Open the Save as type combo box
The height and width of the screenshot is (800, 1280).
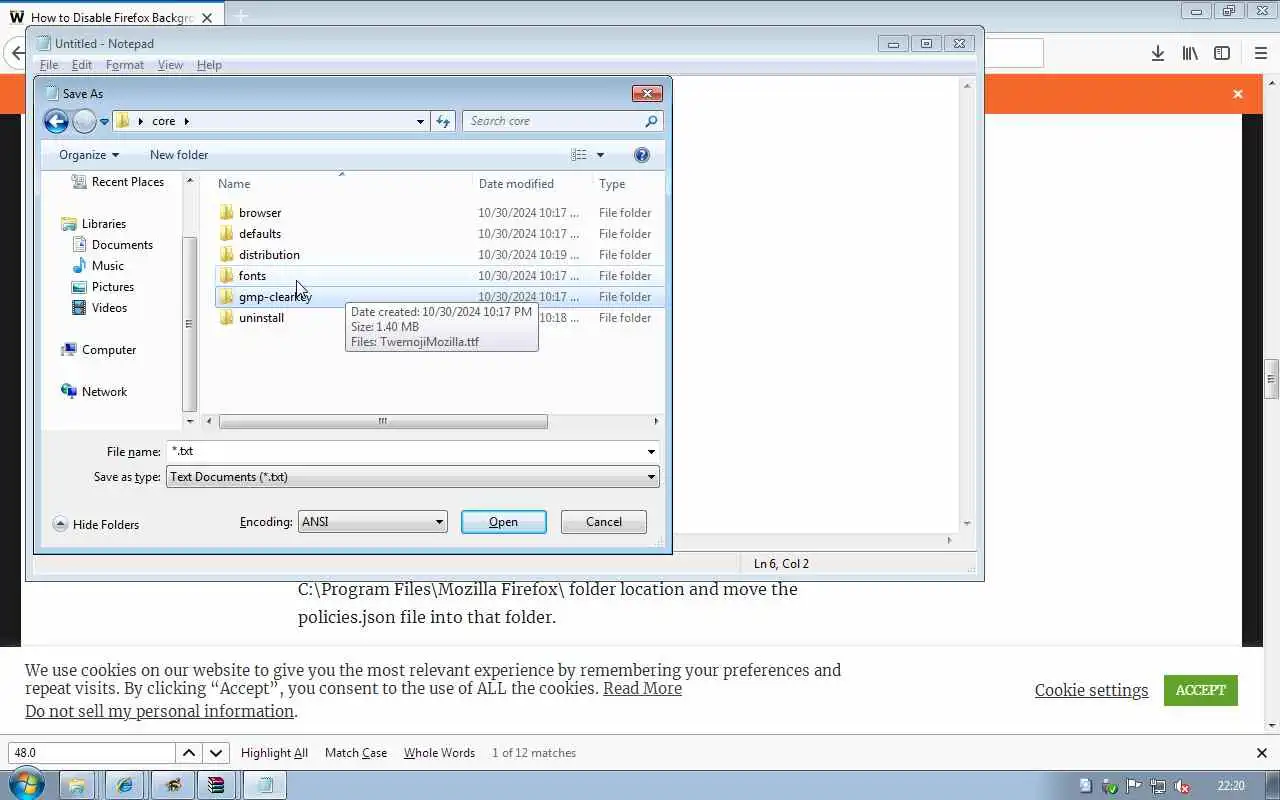412,477
